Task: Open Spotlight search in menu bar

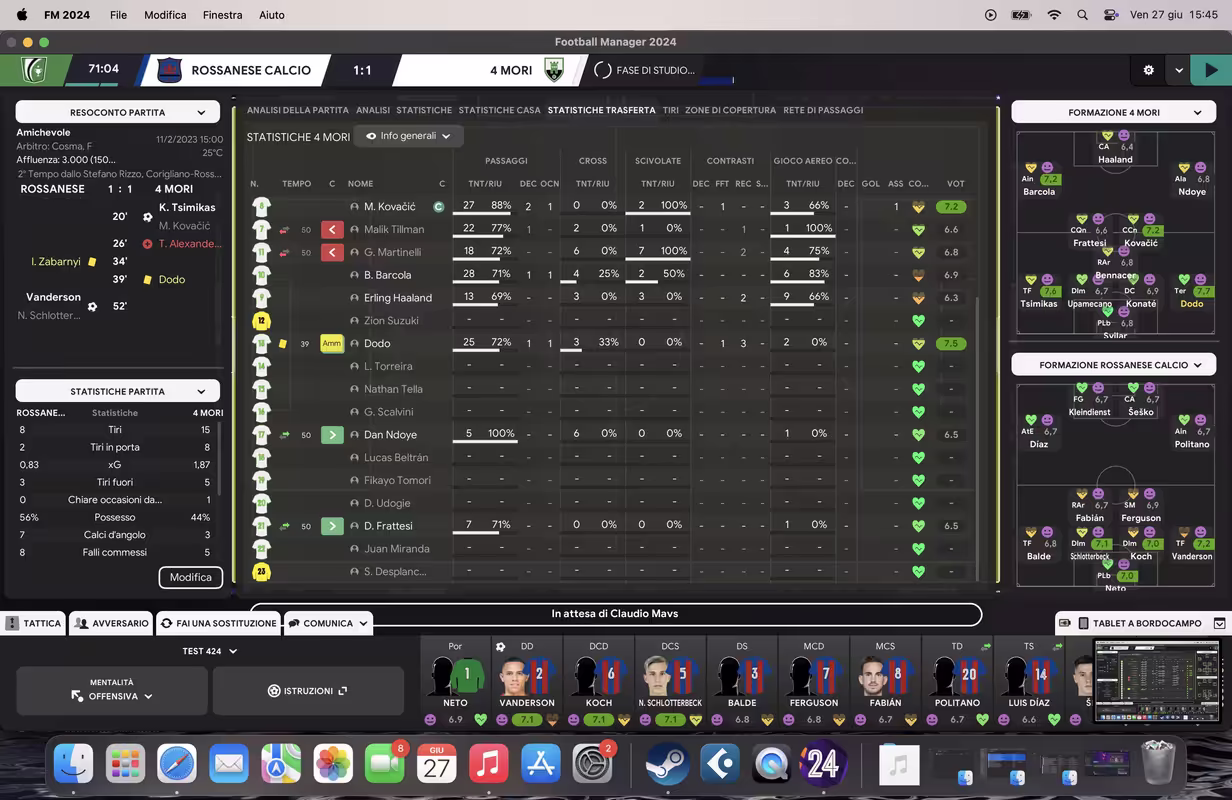Action: point(1082,15)
